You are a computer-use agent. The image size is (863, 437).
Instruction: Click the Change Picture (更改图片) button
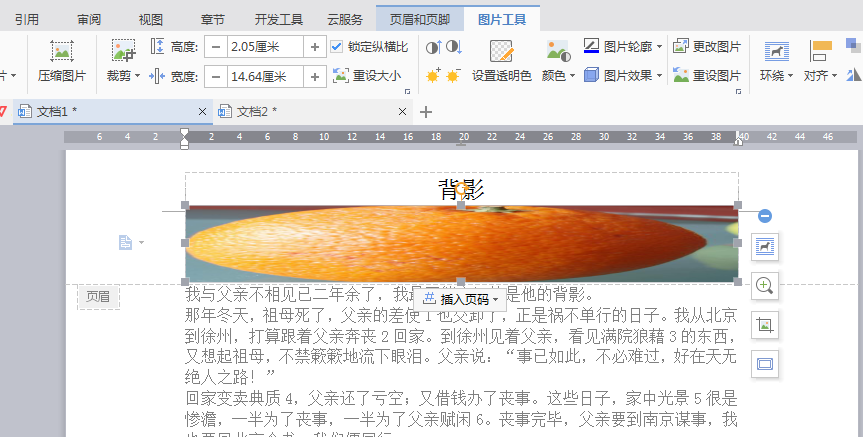707,47
